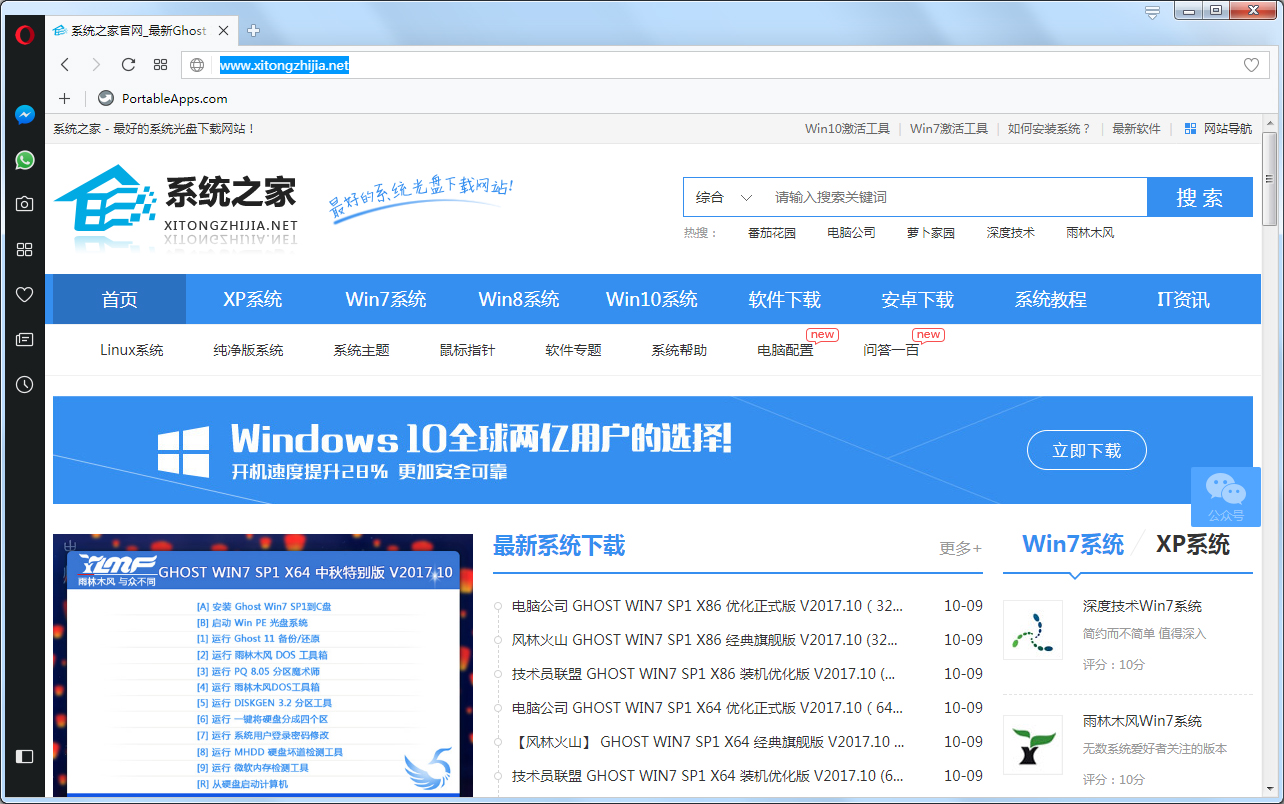Open the IT资讯 navigation item
Image resolution: width=1284 pixels, height=804 pixels.
[1184, 299]
